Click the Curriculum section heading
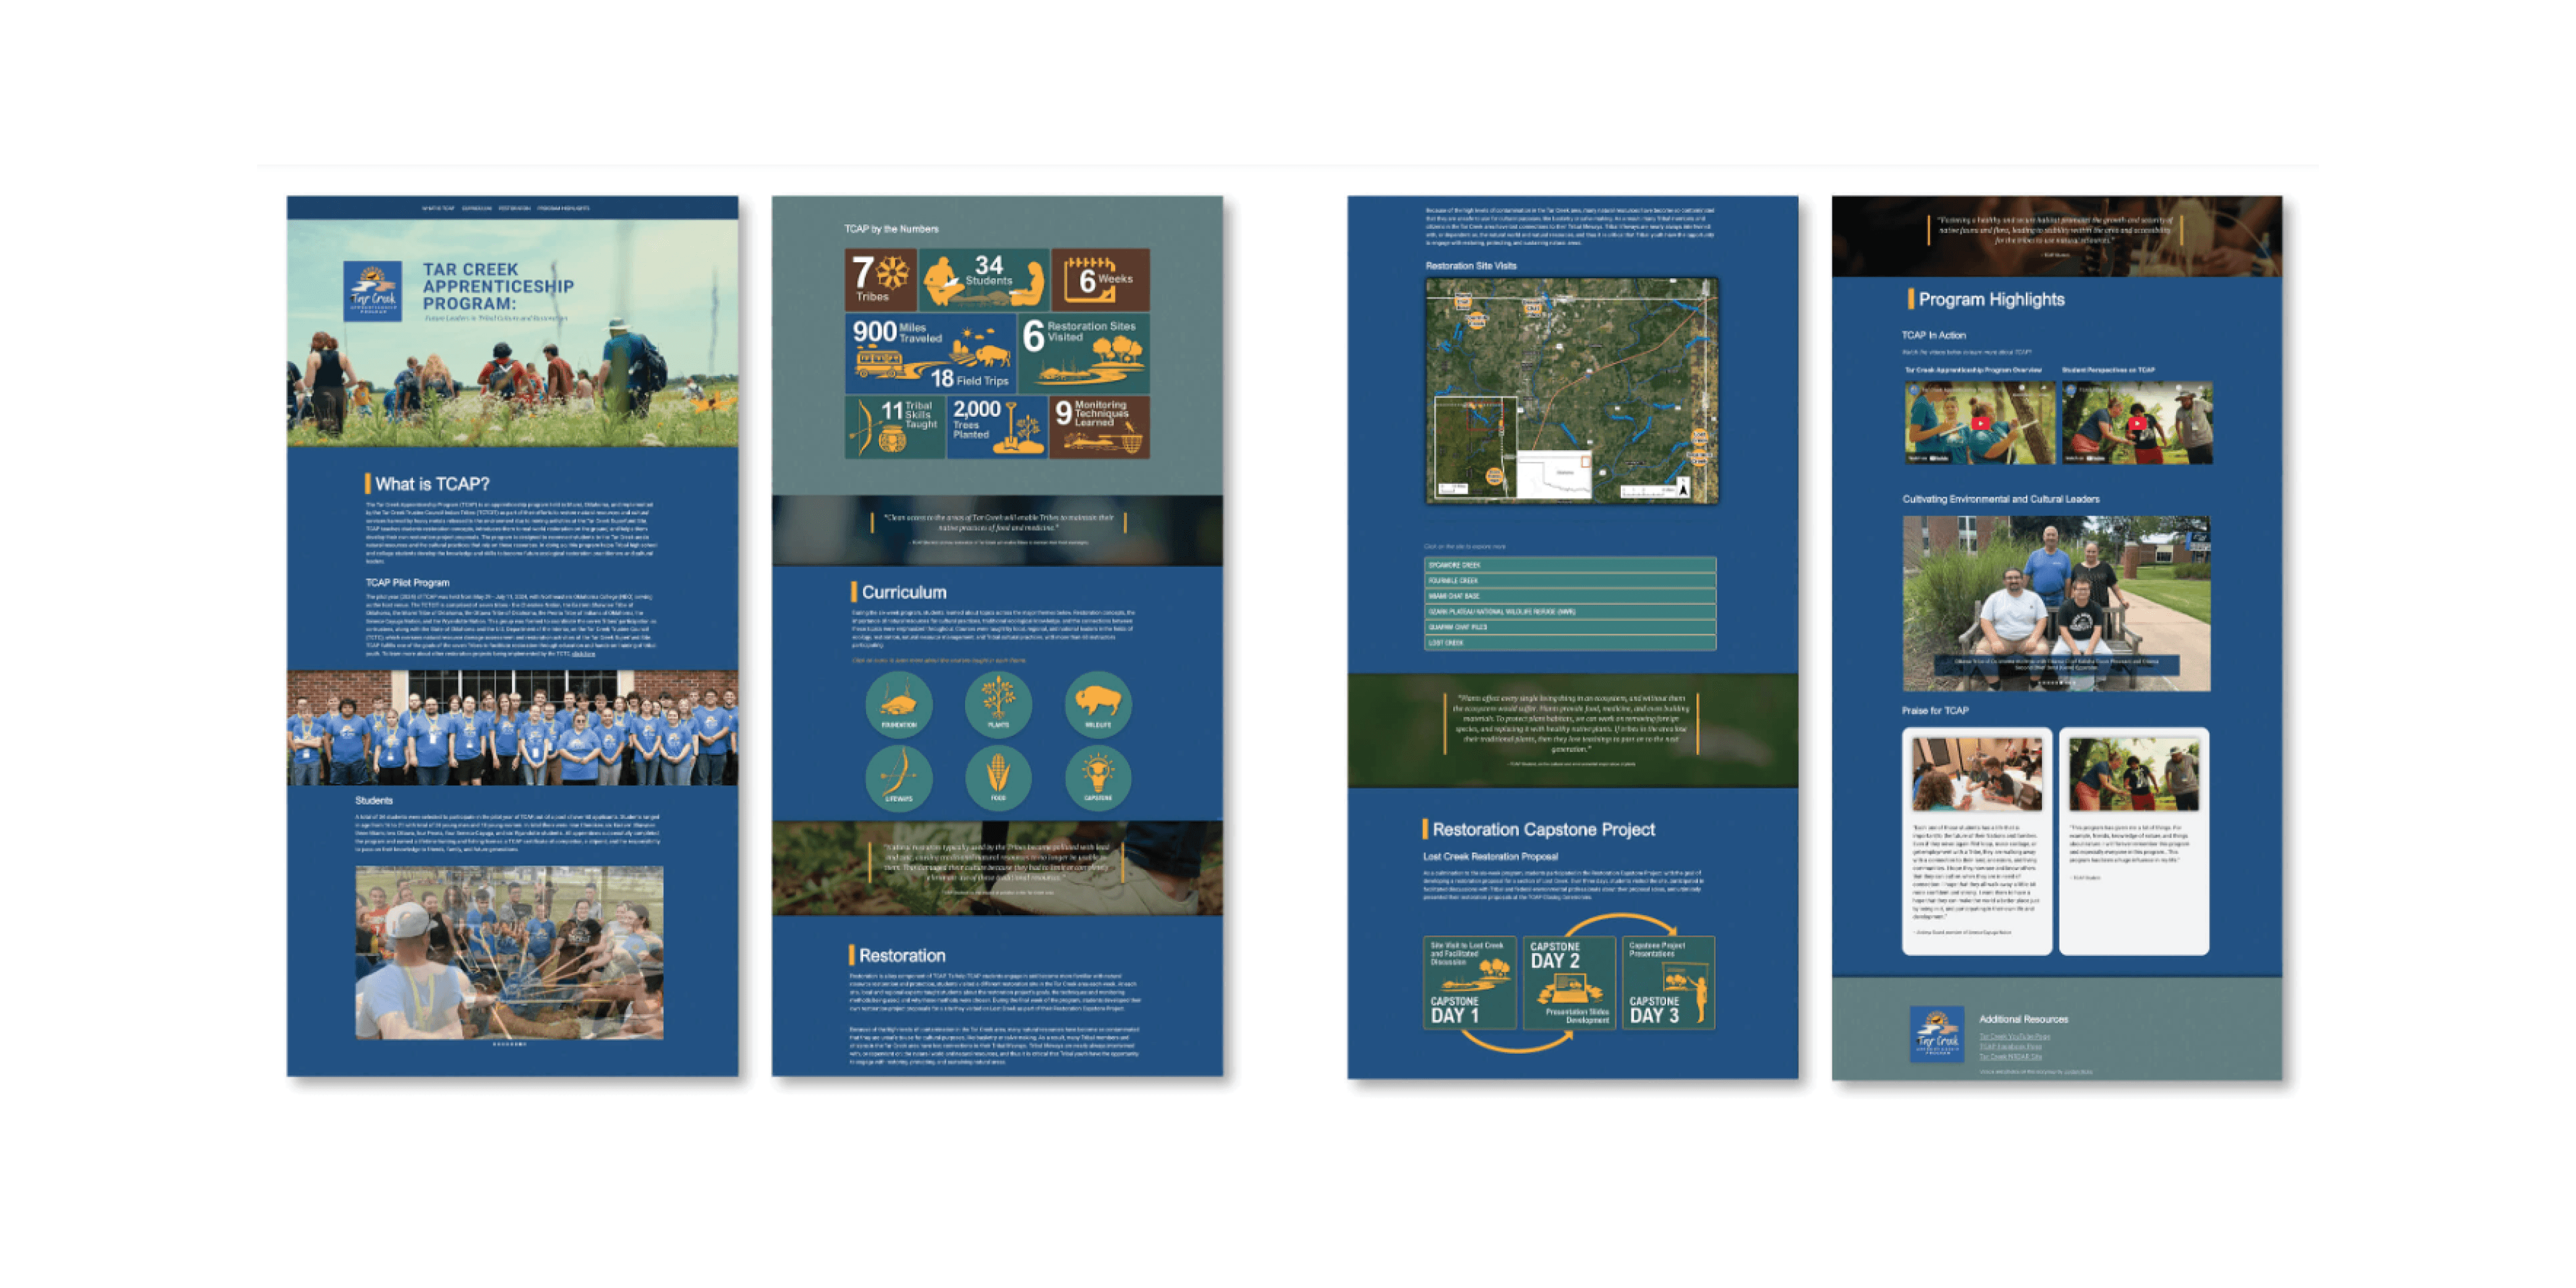2576x1288 pixels. pyautogui.click(x=904, y=592)
